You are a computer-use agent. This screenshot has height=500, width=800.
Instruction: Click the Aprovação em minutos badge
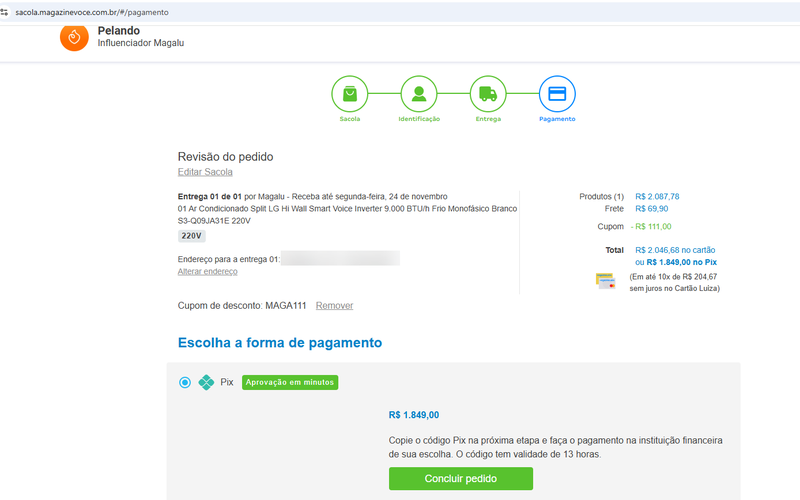(290, 382)
